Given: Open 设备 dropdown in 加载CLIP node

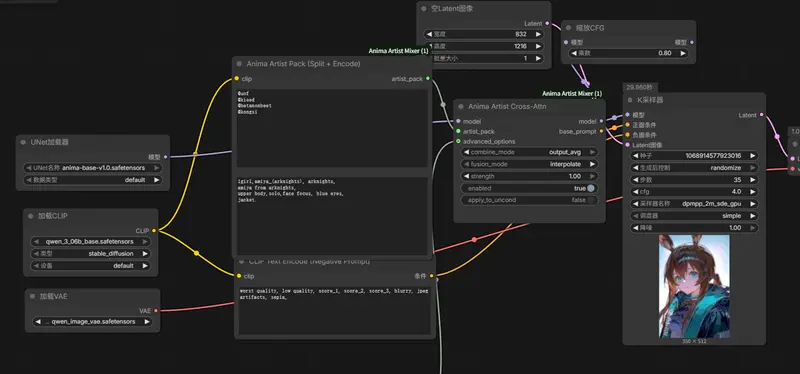Looking at the screenshot, I should (91, 265).
